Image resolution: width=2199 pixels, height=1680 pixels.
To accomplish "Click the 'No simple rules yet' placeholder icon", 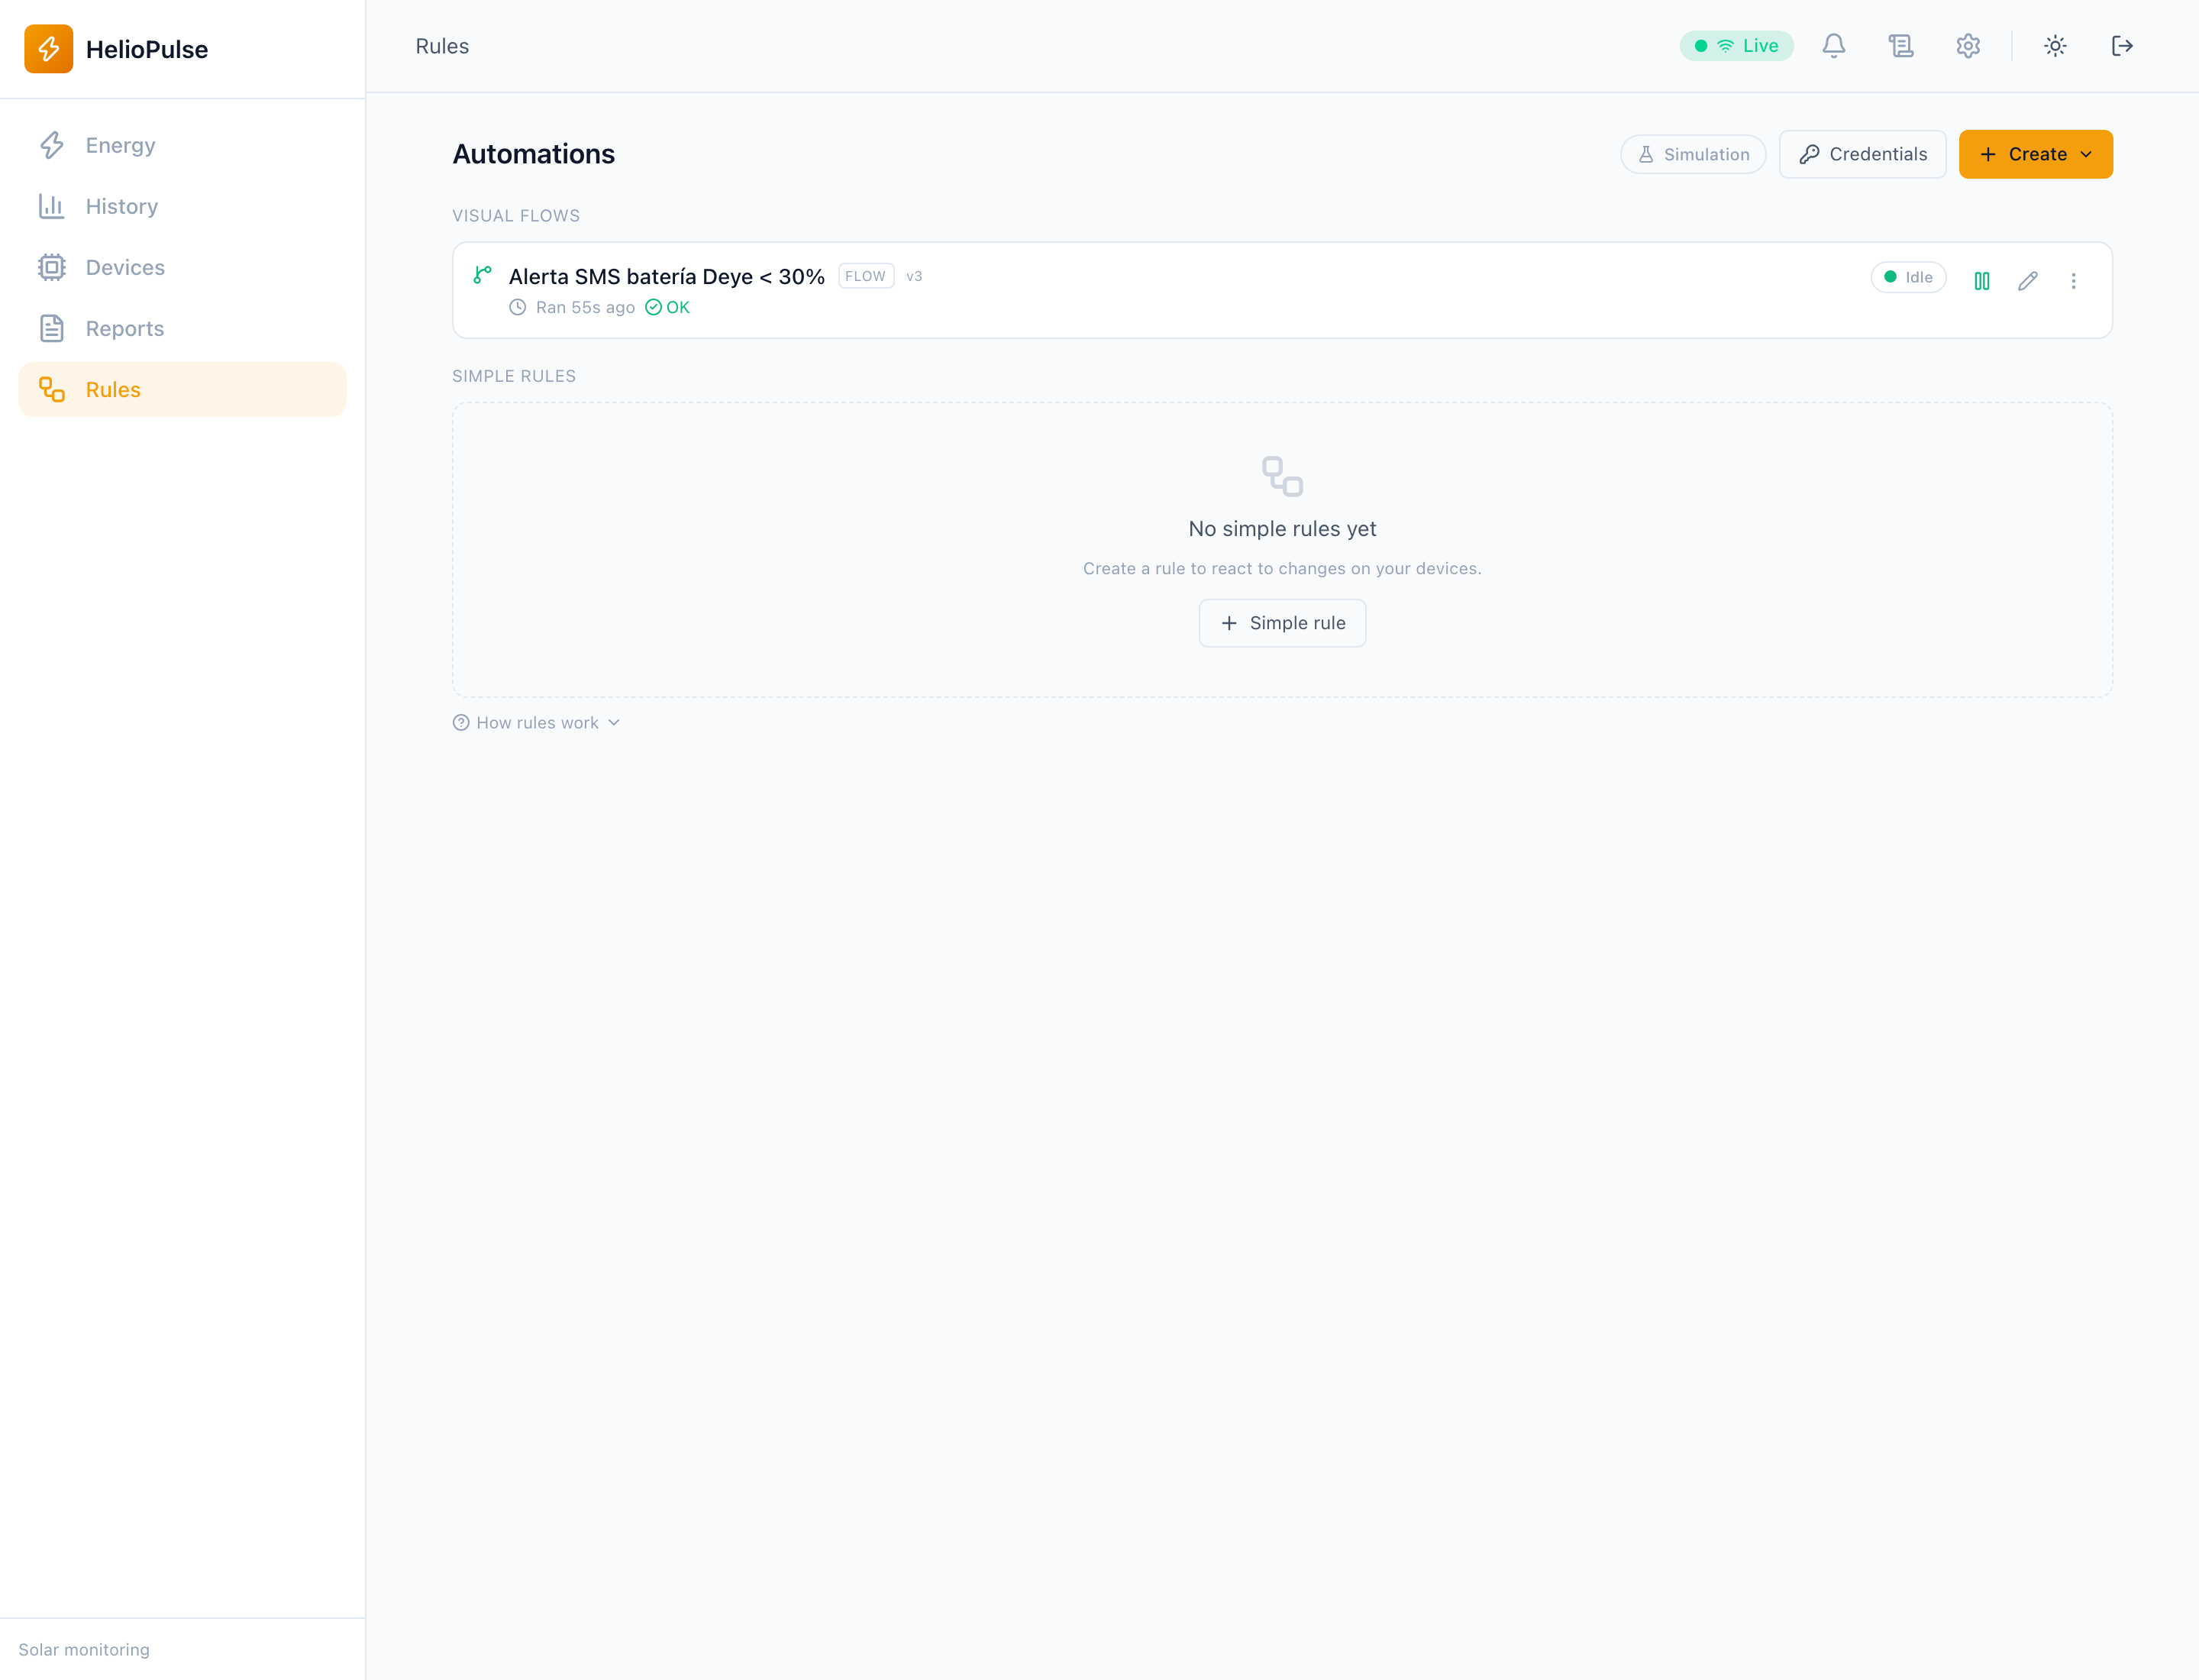I will [1281, 476].
